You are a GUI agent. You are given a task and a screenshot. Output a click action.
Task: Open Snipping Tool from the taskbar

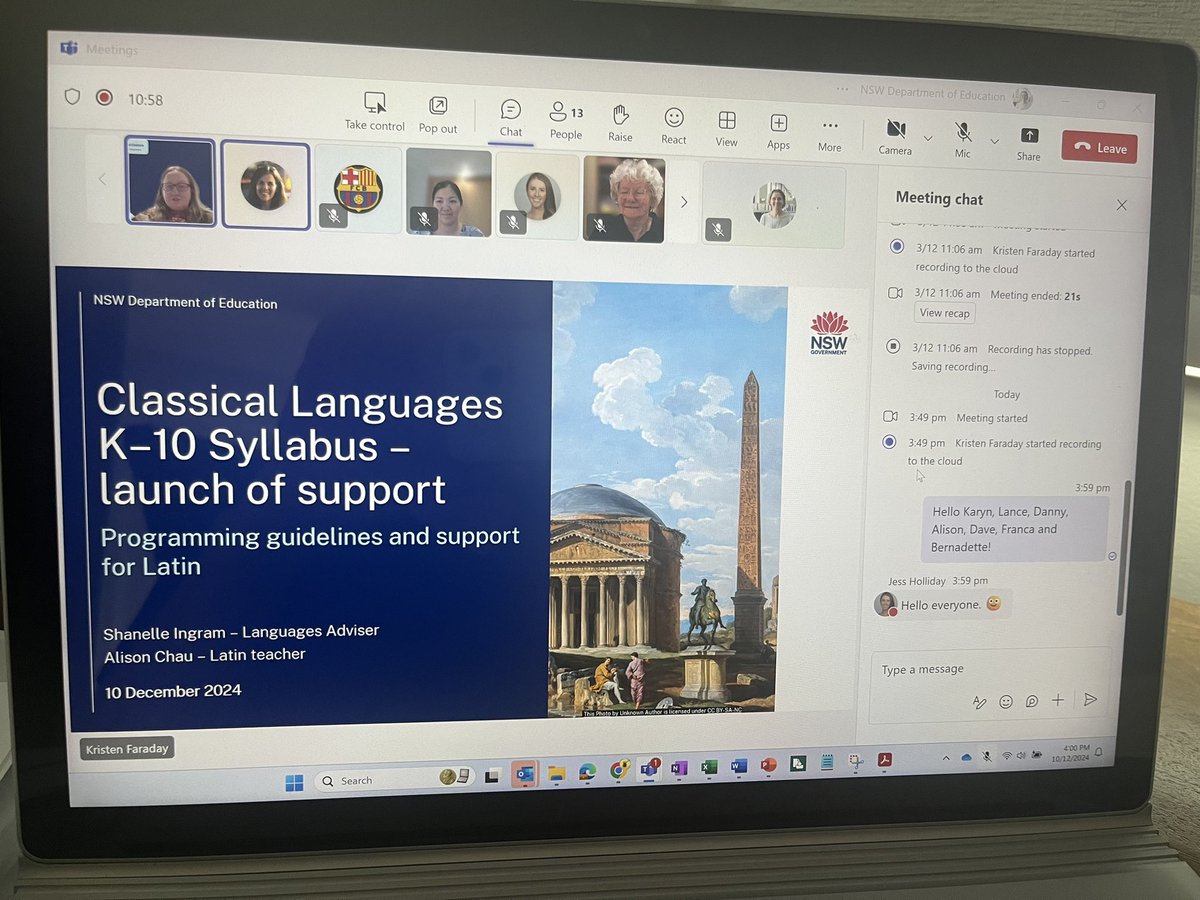[856, 762]
